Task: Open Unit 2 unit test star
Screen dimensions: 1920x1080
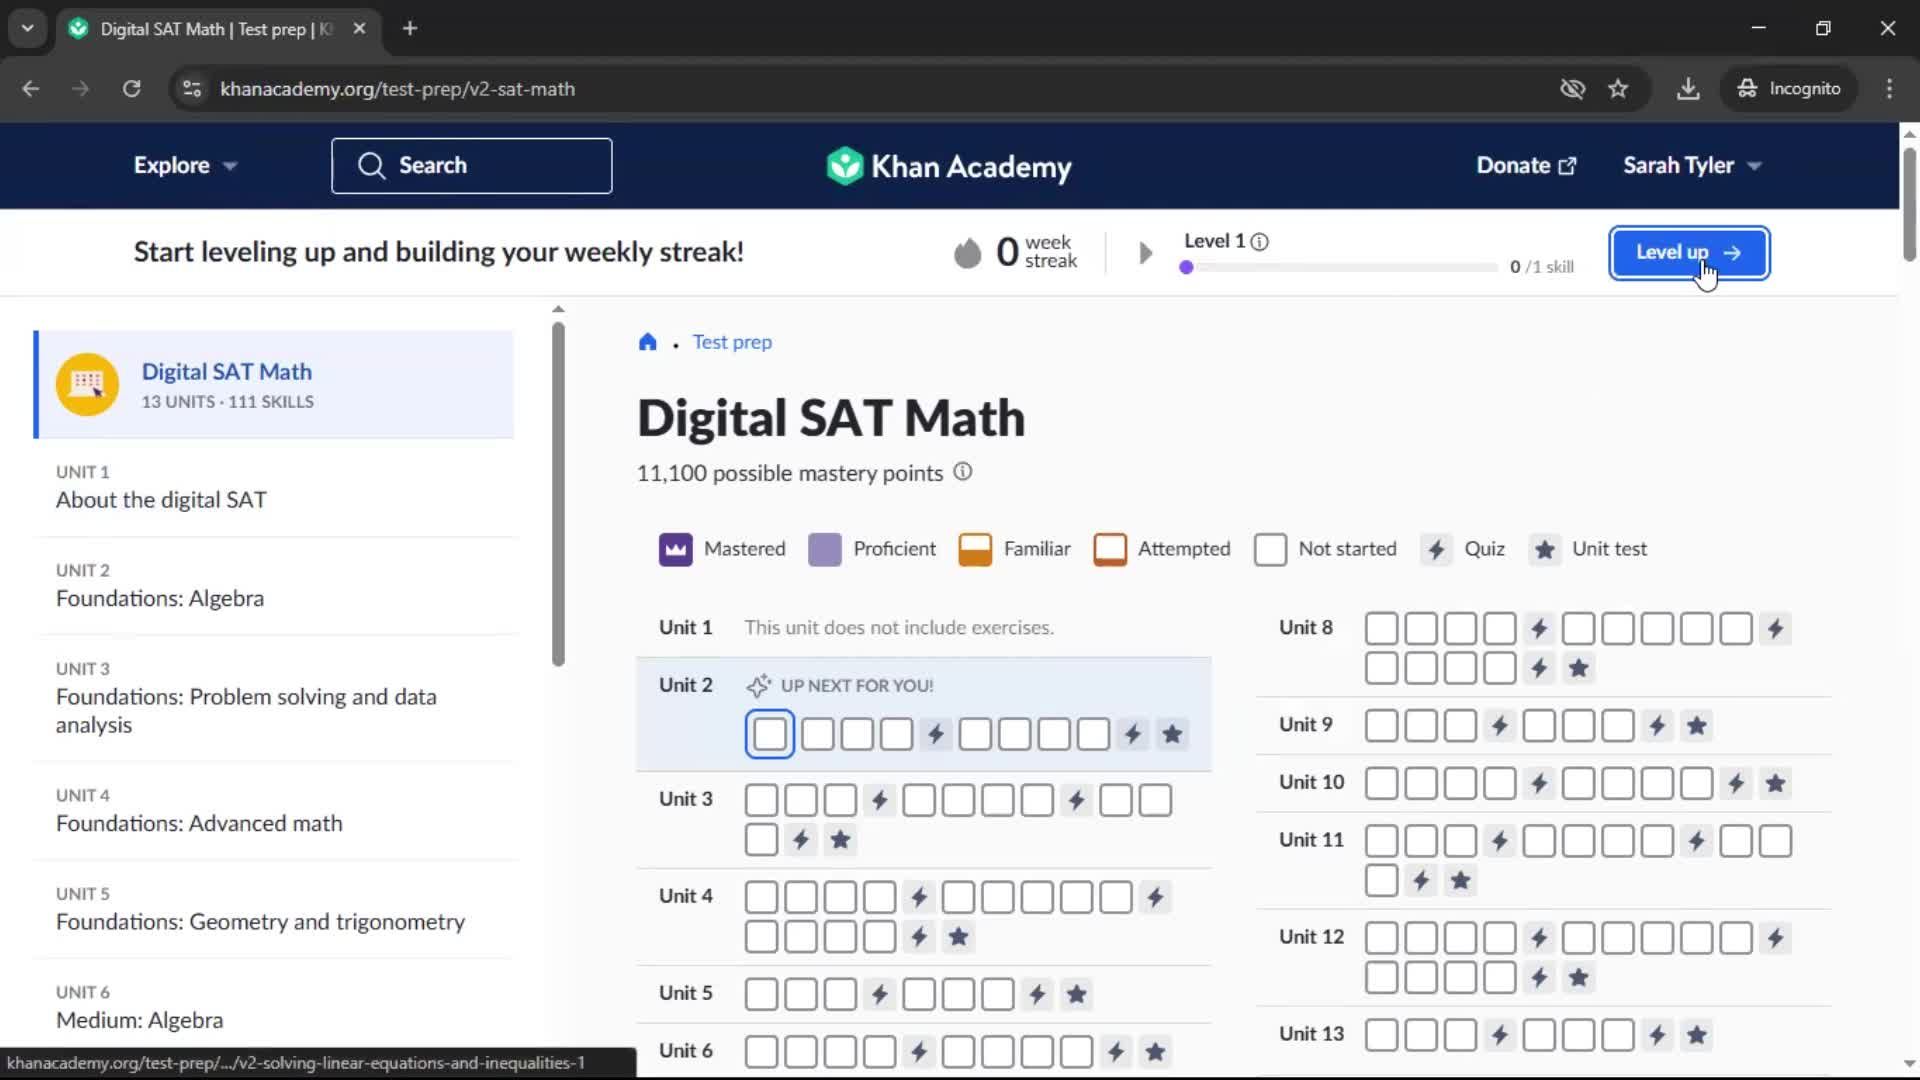Action: pos(1172,735)
